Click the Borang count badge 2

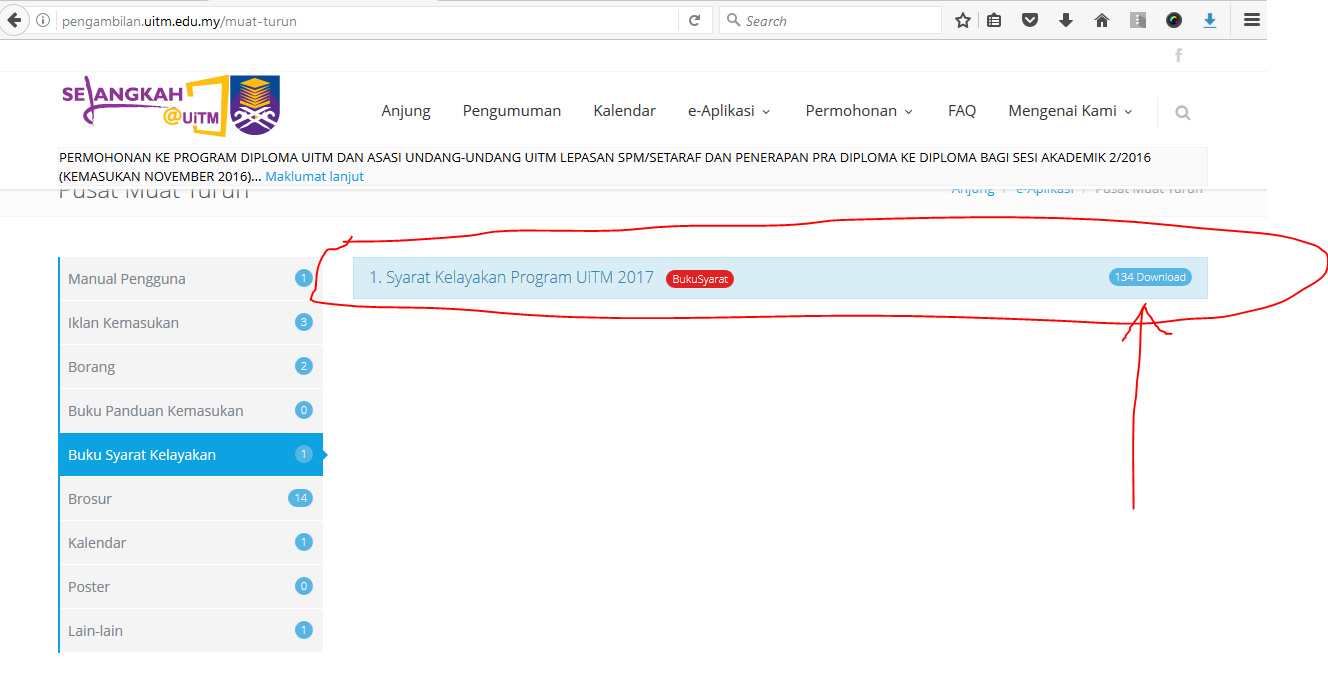tap(304, 366)
